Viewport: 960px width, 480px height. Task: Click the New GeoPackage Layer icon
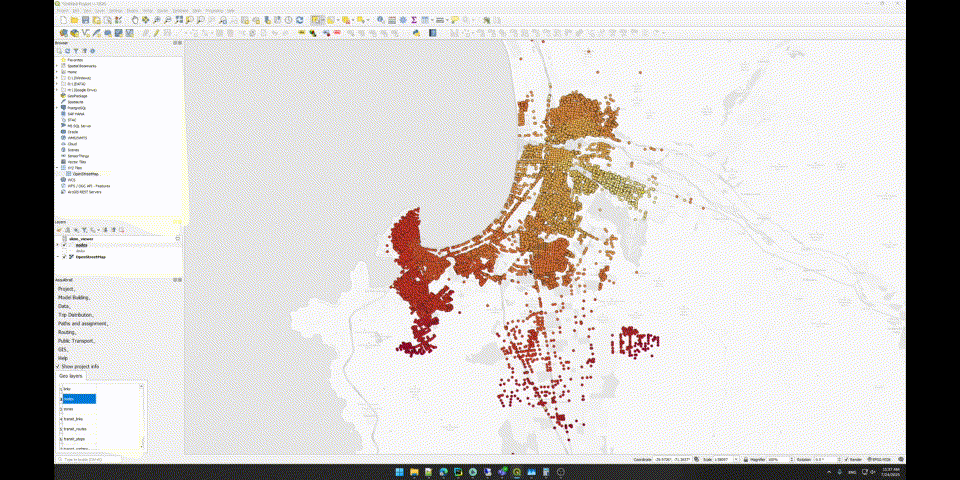point(75,32)
